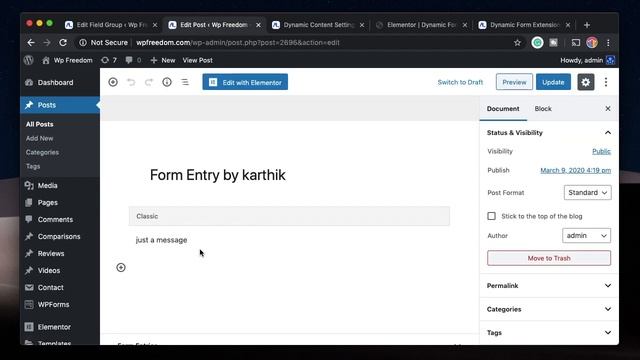Undo the last editor change
The height and width of the screenshot is (360, 640).
tap(131, 82)
